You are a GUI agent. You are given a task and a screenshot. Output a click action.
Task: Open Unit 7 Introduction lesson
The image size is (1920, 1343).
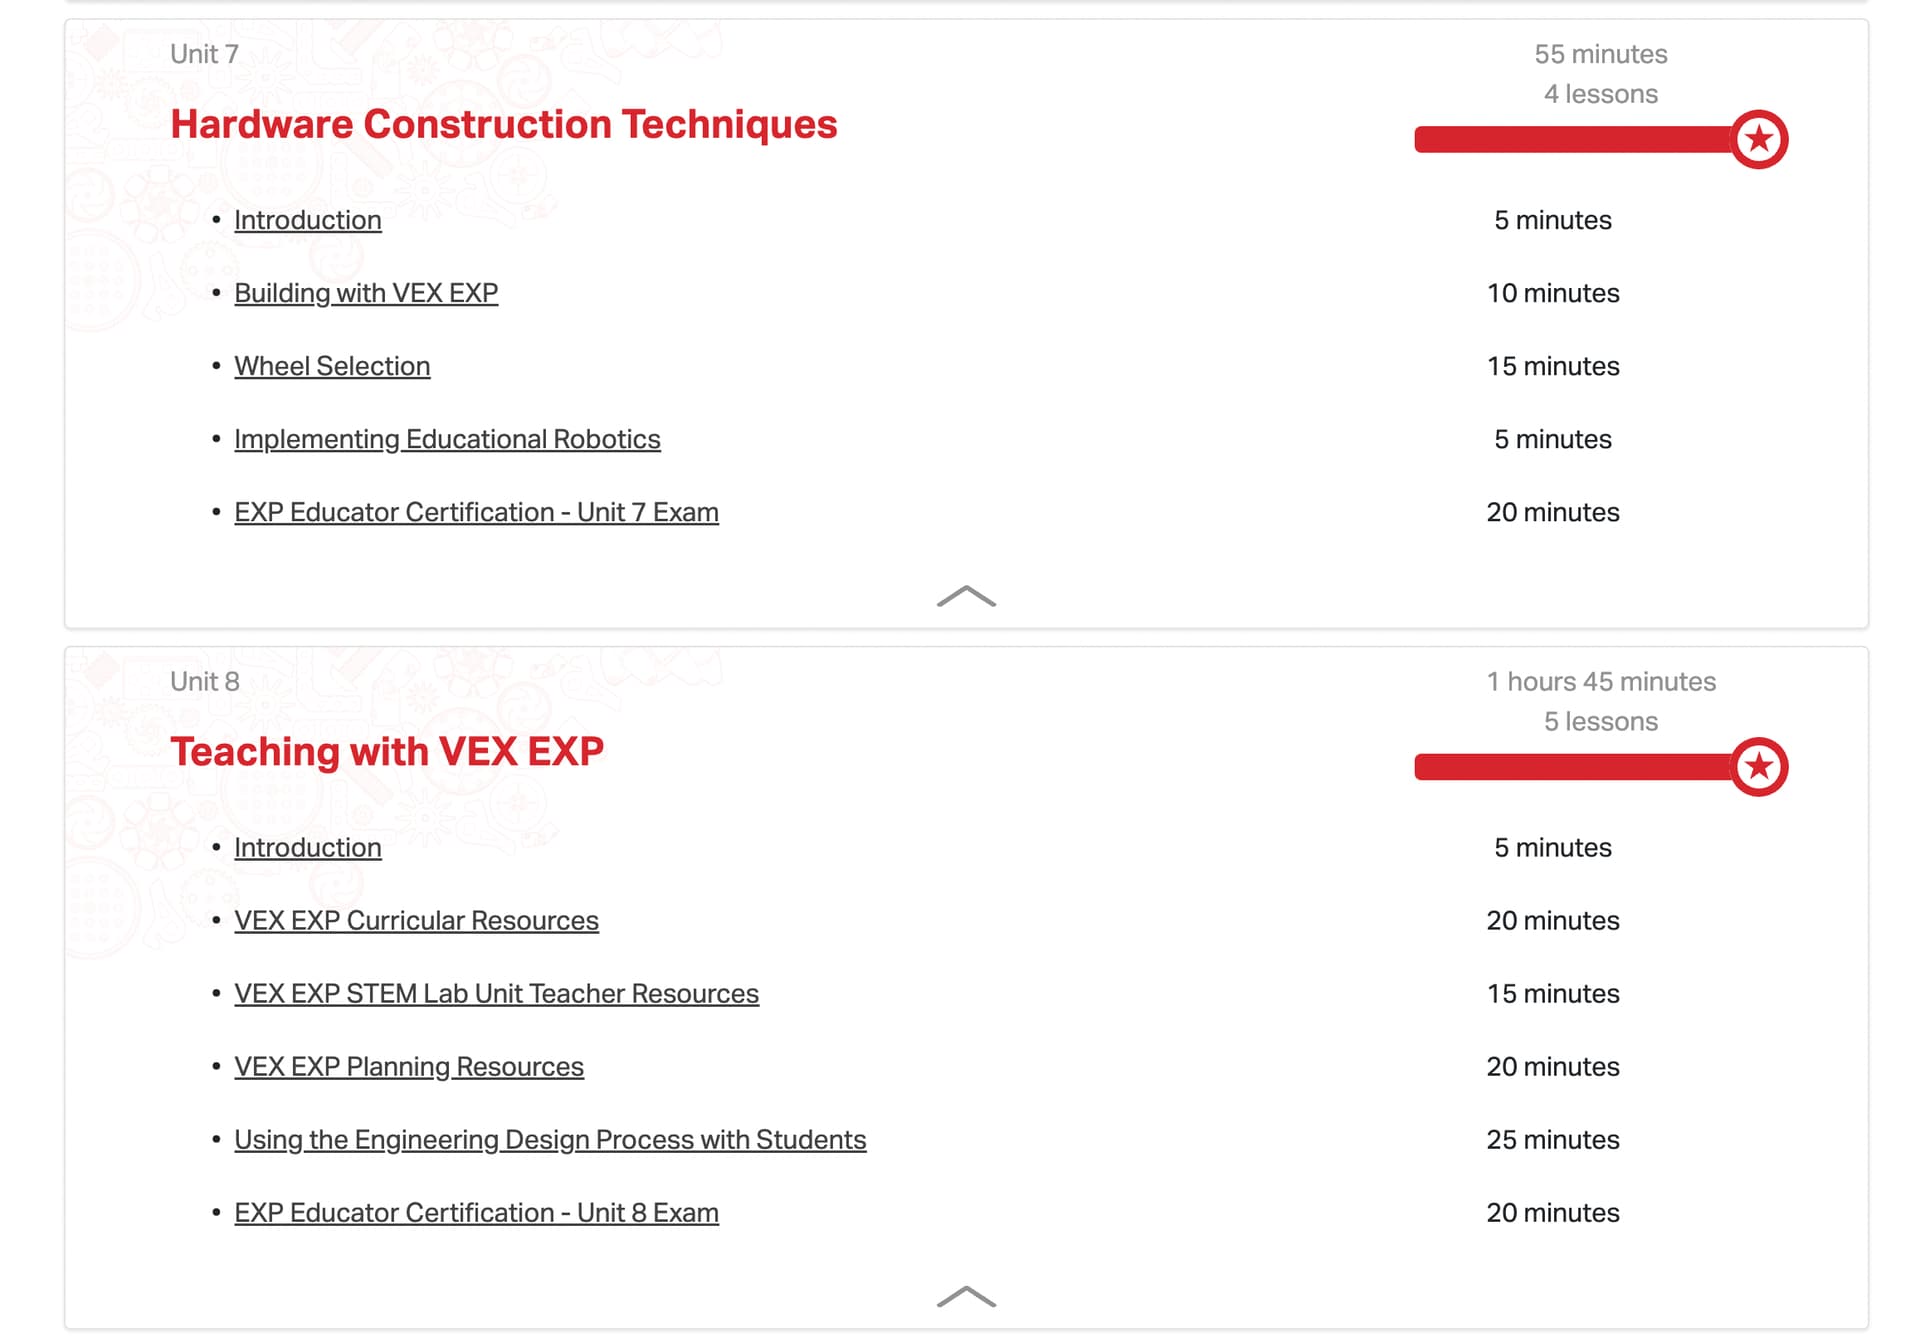point(308,220)
